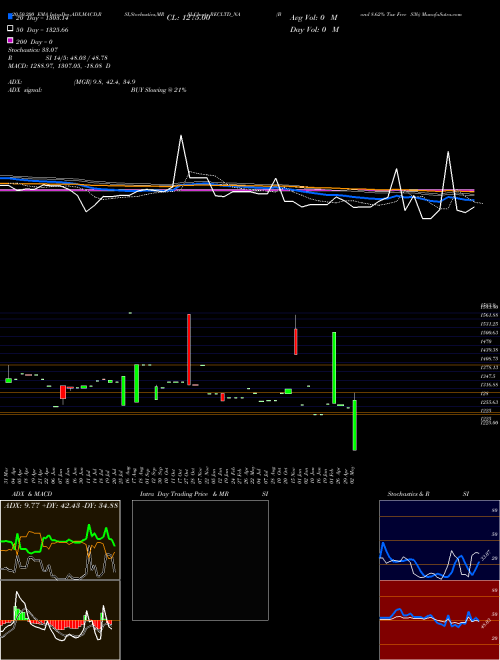The image size is (500, 660).
Task: Click the 'ADX & MACD' panel title
Action: (32, 494)
